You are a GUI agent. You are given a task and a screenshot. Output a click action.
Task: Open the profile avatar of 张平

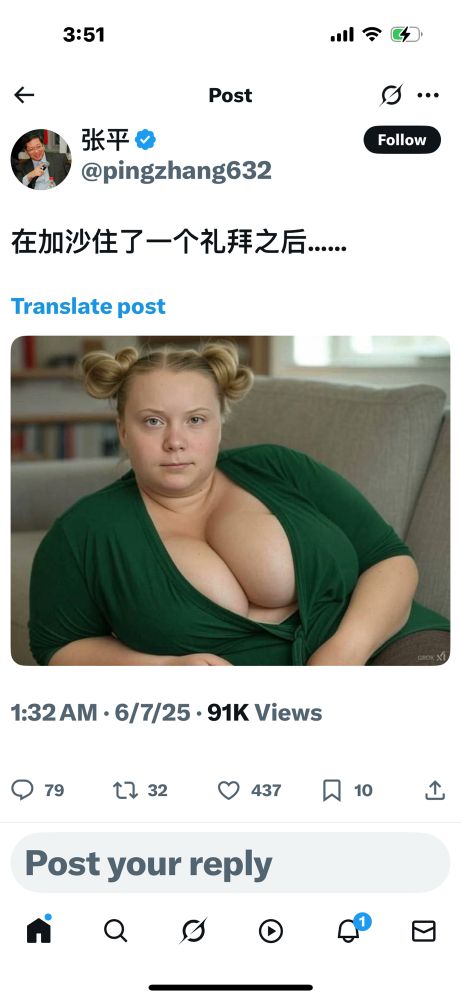click(41, 159)
